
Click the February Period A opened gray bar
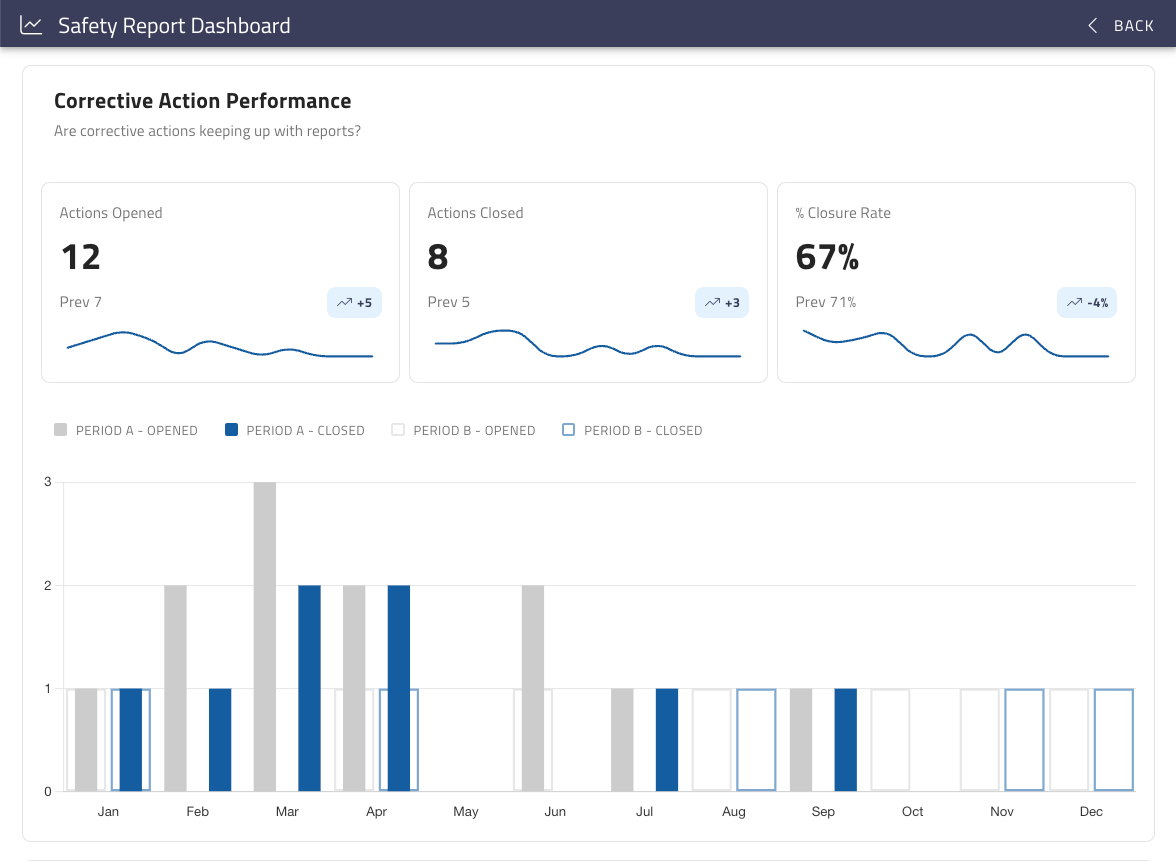[176, 688]
